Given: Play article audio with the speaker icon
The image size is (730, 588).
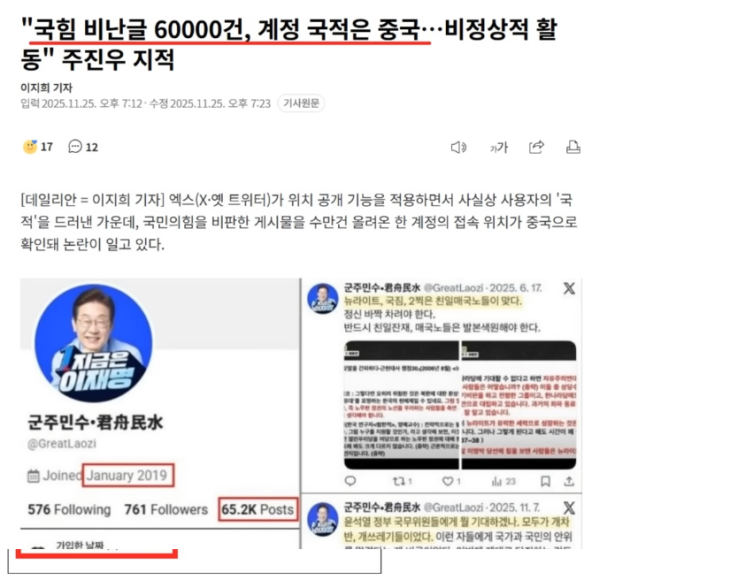Looking at the screenshot, I should point(458,147).
